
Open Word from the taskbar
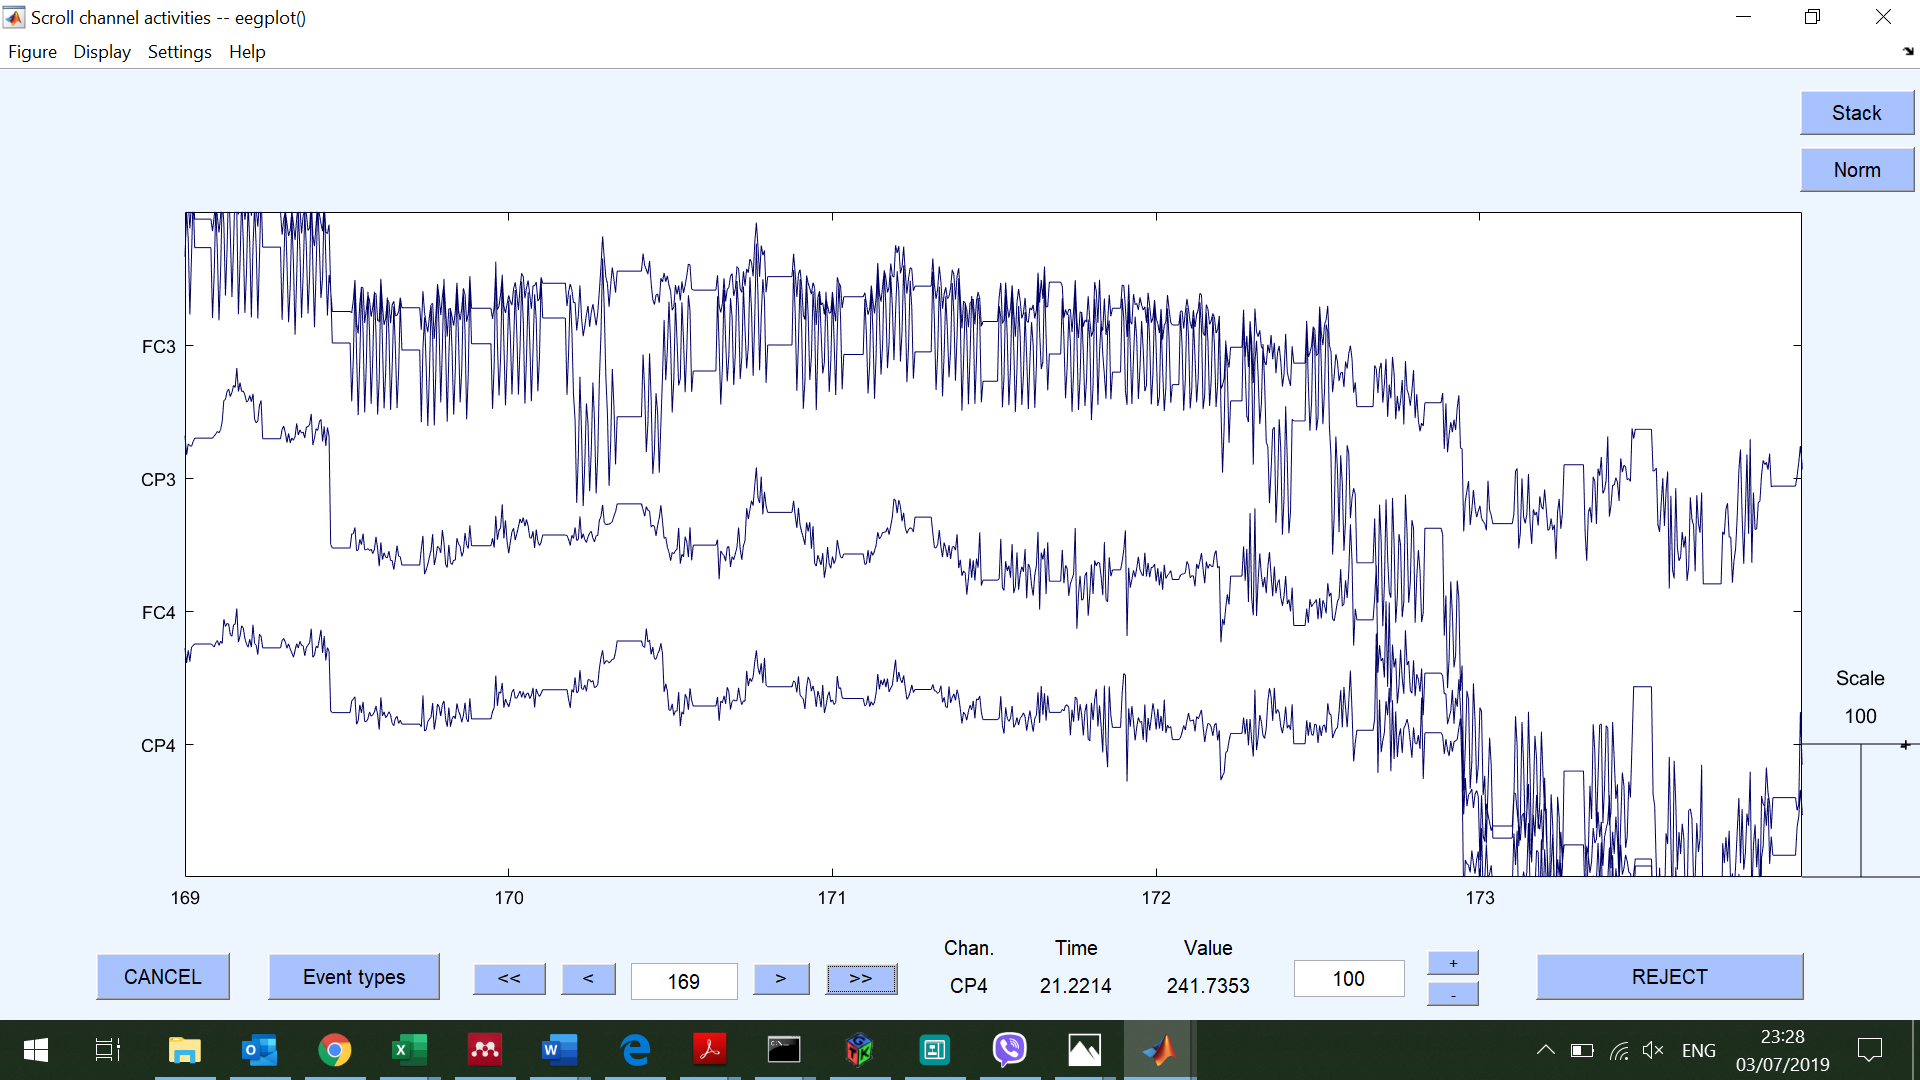[x=560, y=1050]
